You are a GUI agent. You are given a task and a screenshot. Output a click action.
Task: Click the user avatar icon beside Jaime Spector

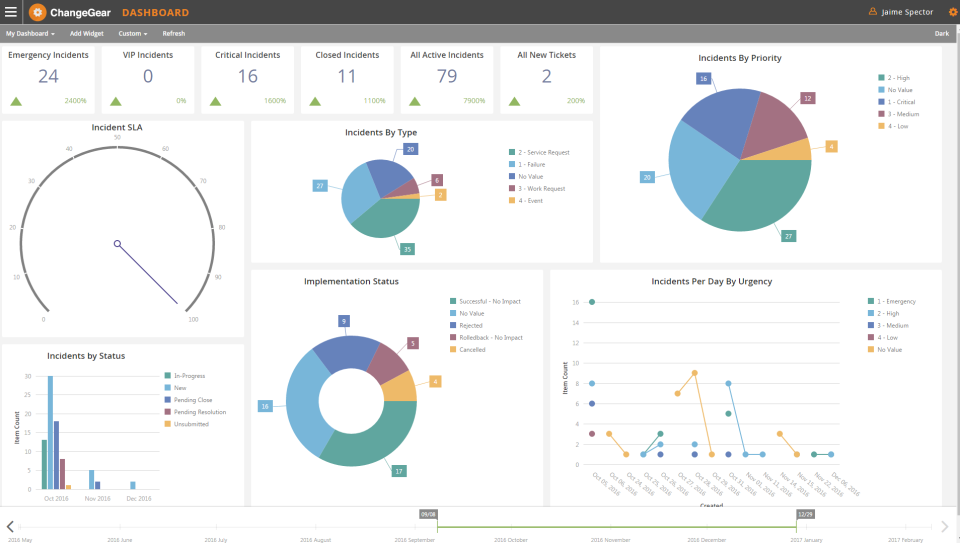tap(872, 12)
